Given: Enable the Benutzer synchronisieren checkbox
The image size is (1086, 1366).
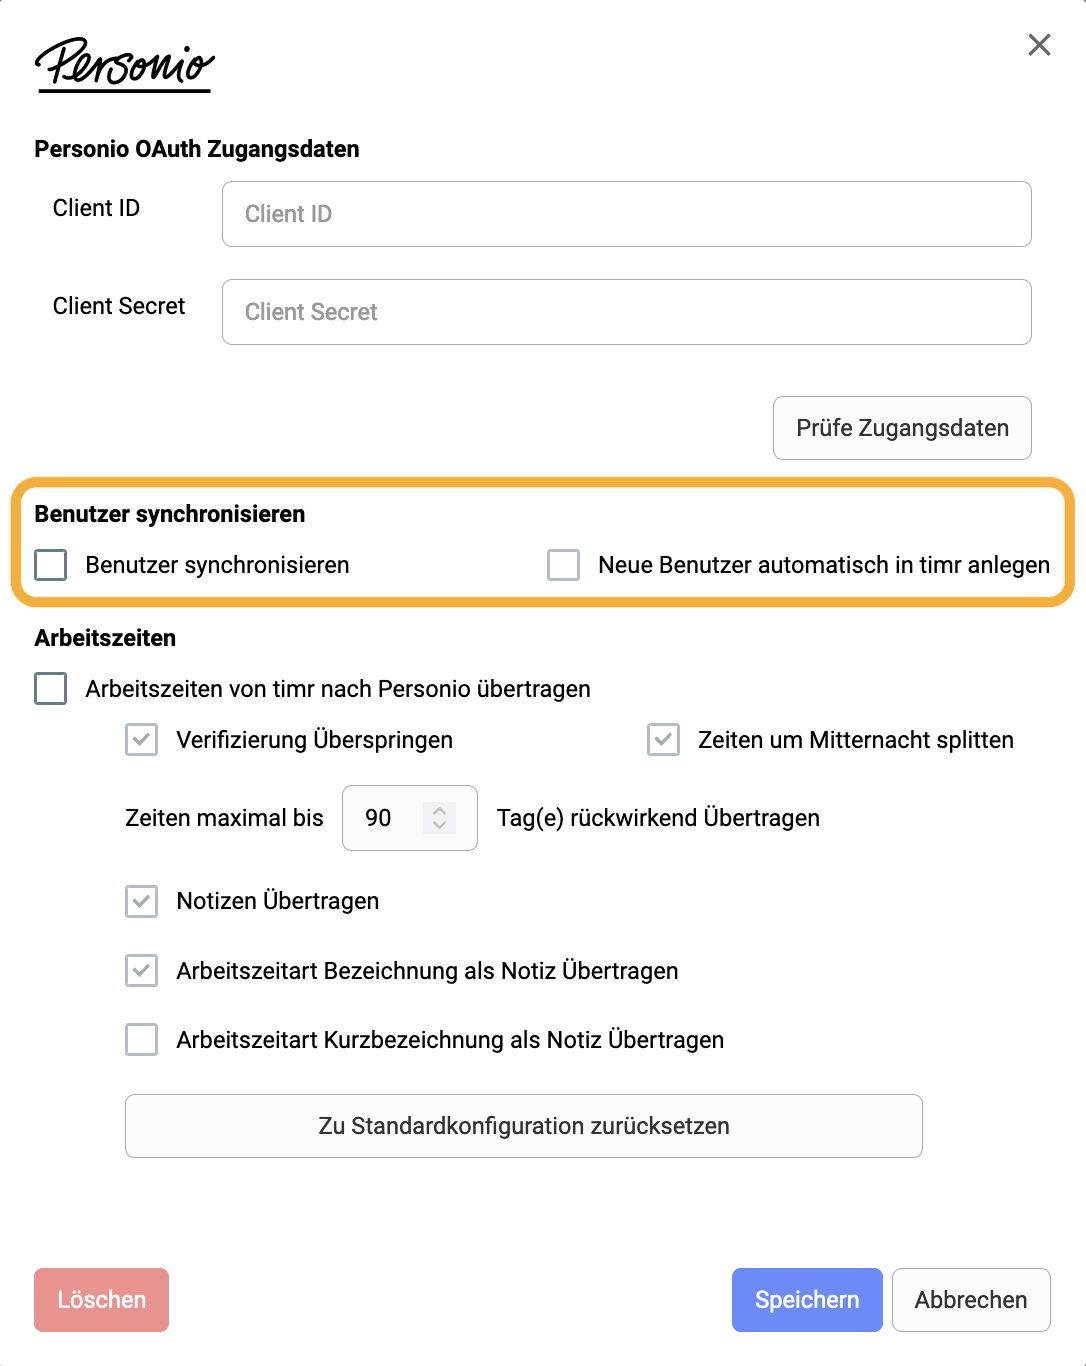Looking at the screenshot, I should pos(51,565).
